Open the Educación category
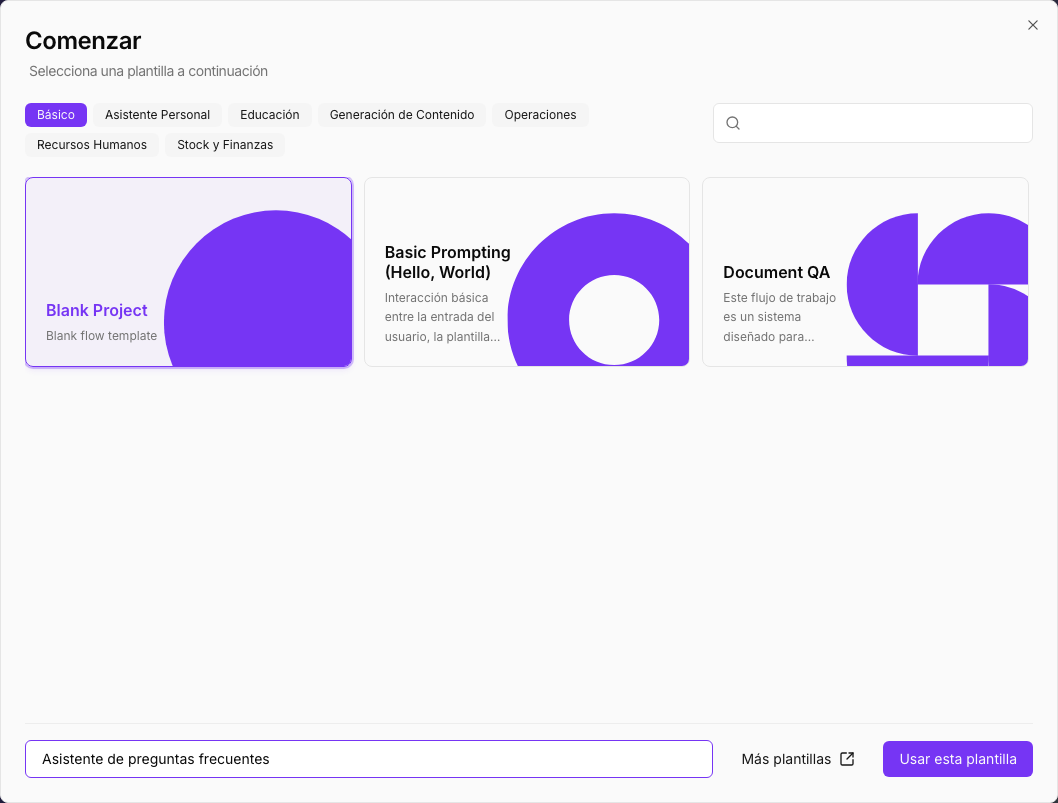1058x803 pixels. pyautogui.click(x=270, y=115)
